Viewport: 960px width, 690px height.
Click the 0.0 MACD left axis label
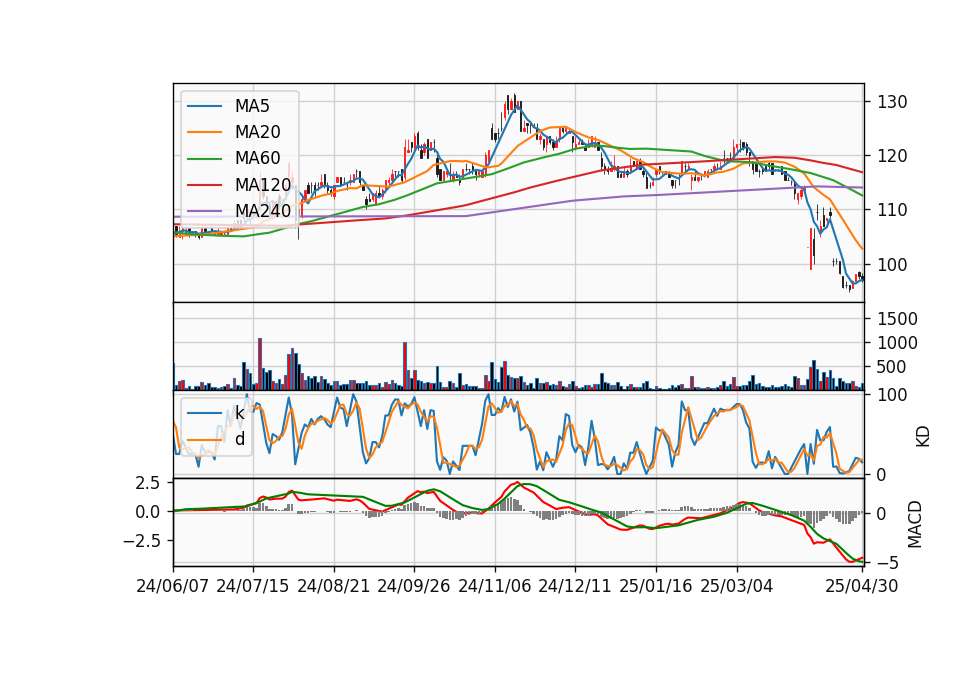(x=148, y=512)
